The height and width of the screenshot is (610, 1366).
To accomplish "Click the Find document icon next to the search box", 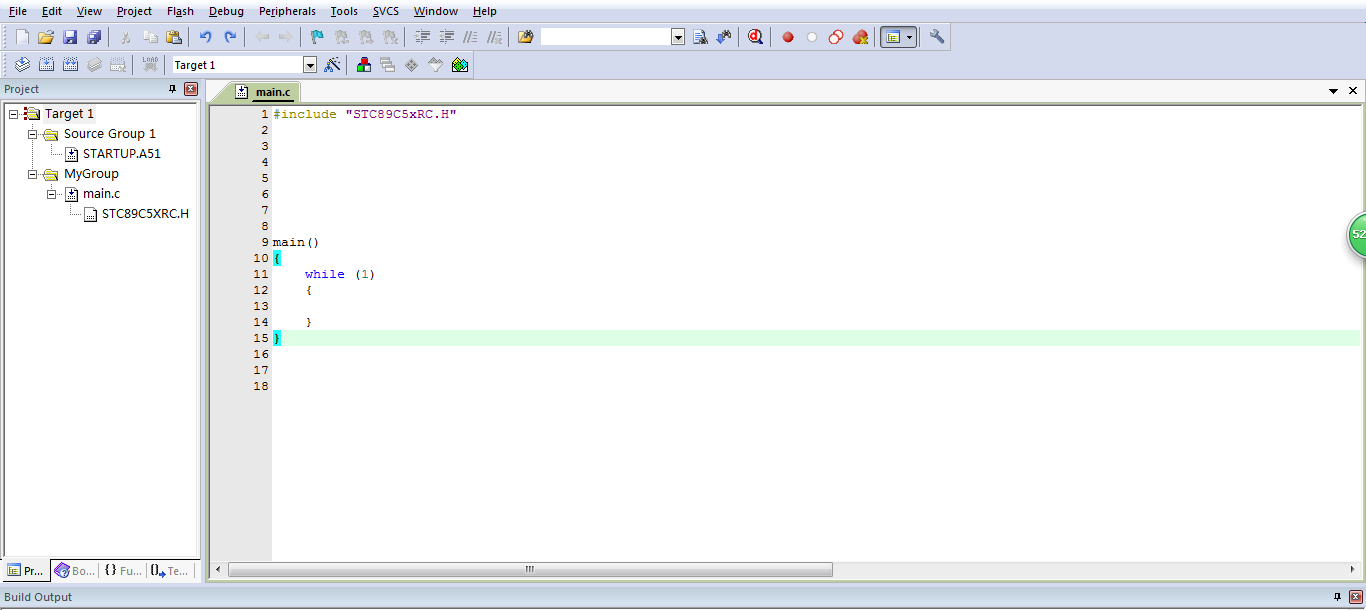I will (x=700, y=37).
